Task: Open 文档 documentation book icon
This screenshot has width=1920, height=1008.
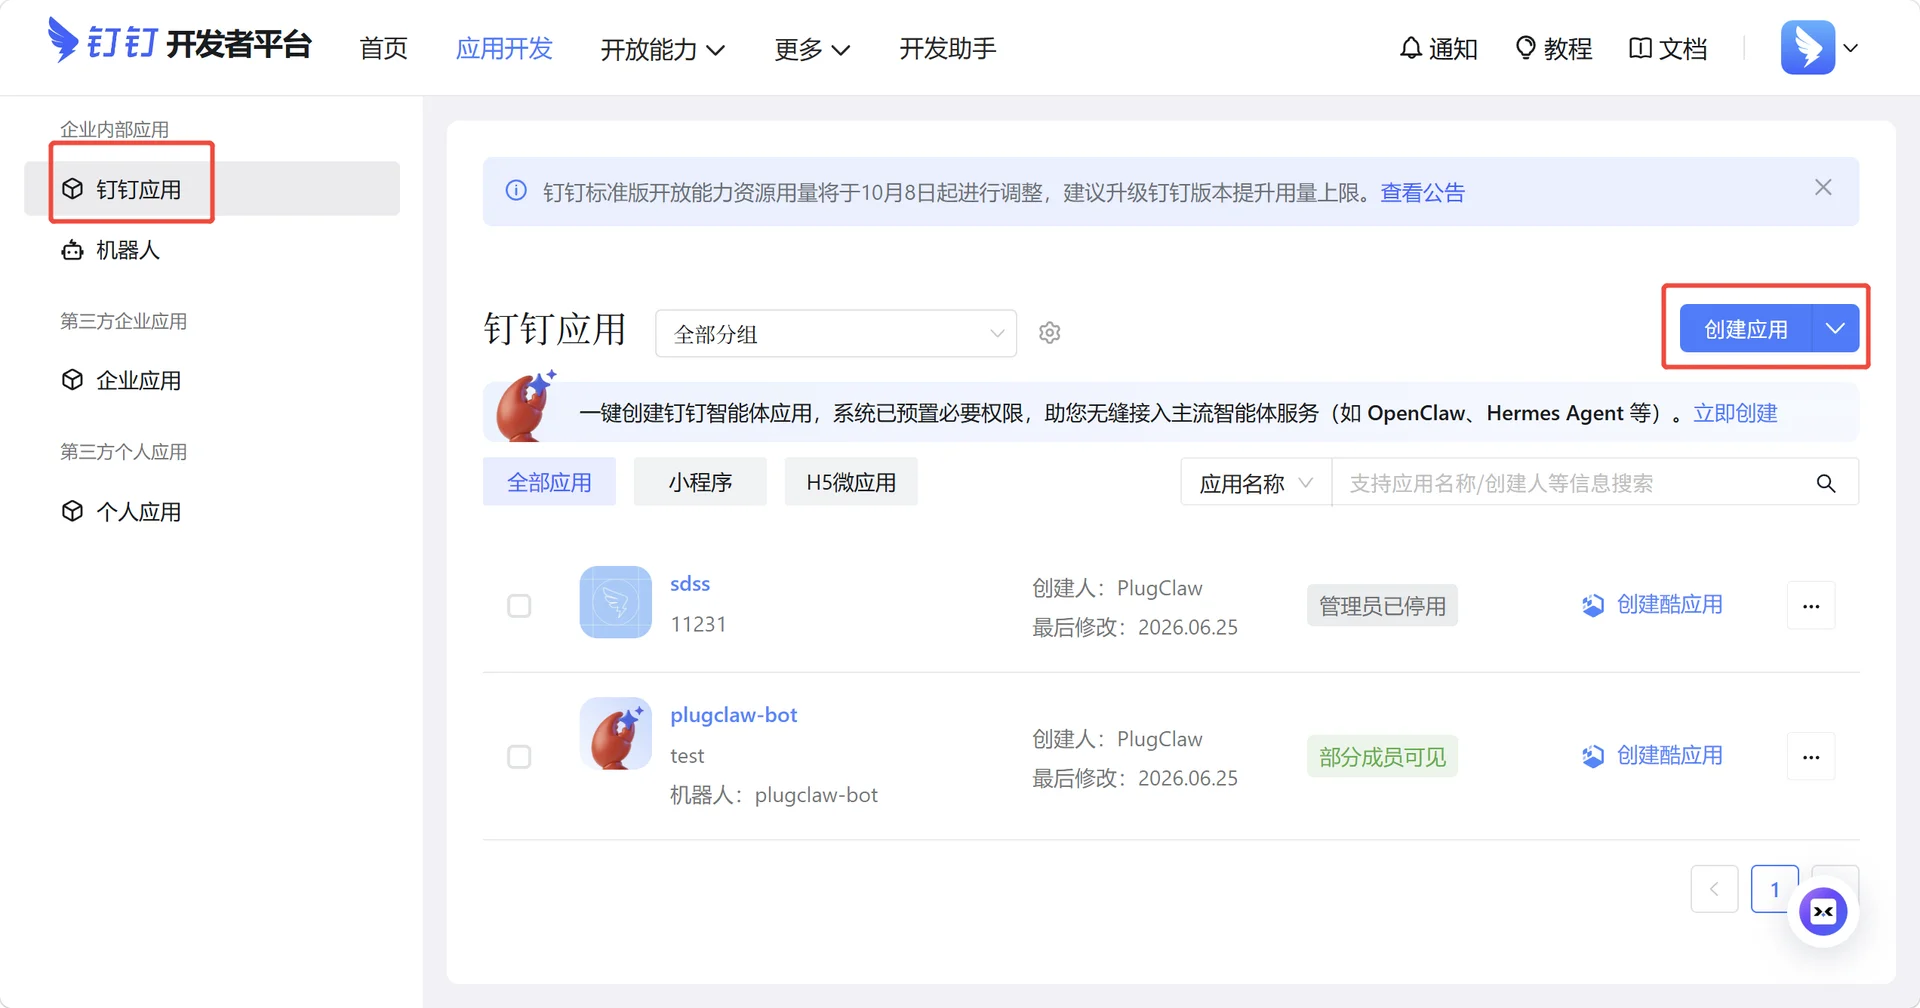Action: click(x=1667, y=48)
